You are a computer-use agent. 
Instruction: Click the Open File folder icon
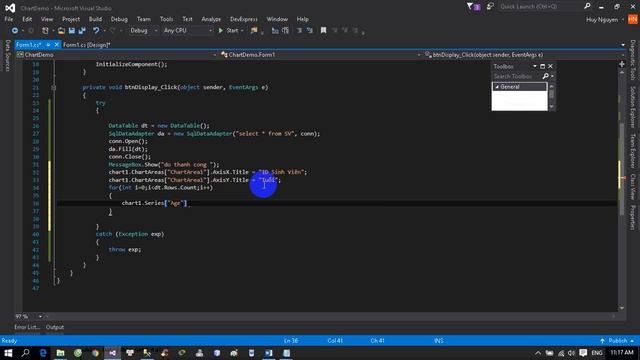coord(61,31)
